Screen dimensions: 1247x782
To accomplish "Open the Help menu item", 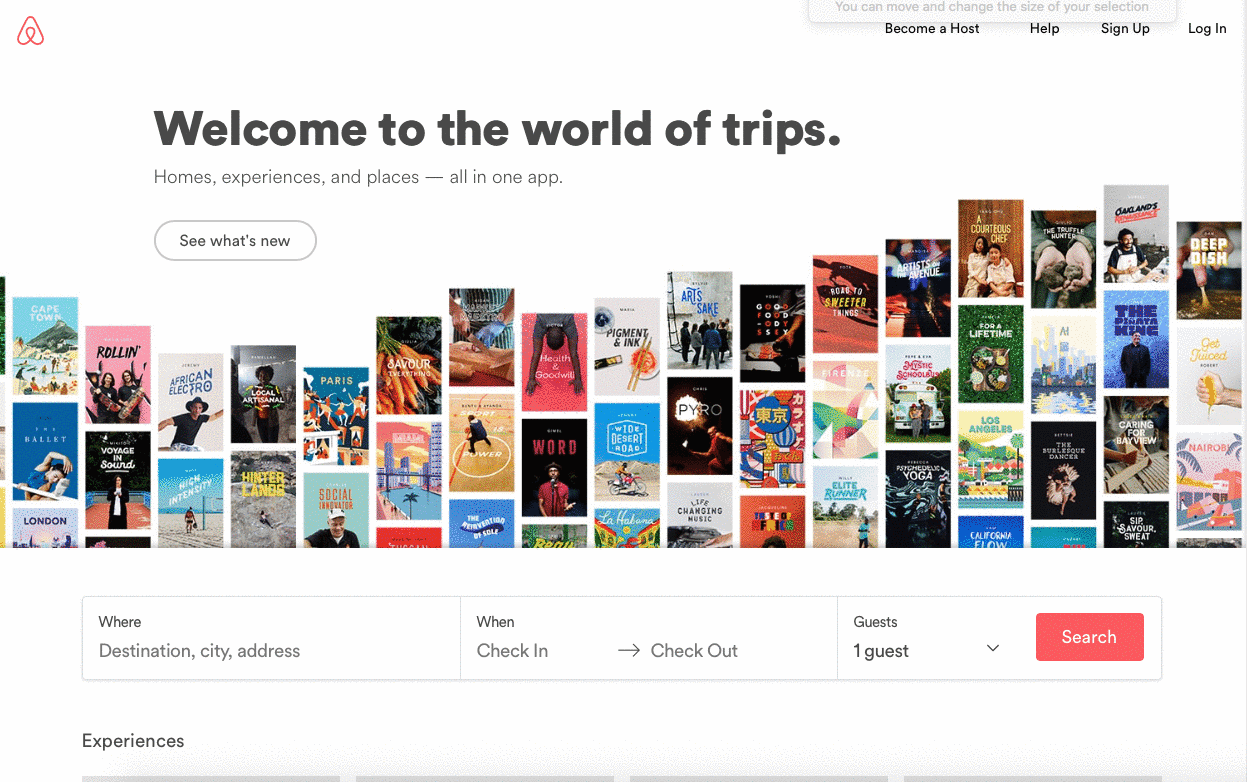I will [x=1044, y=29].
